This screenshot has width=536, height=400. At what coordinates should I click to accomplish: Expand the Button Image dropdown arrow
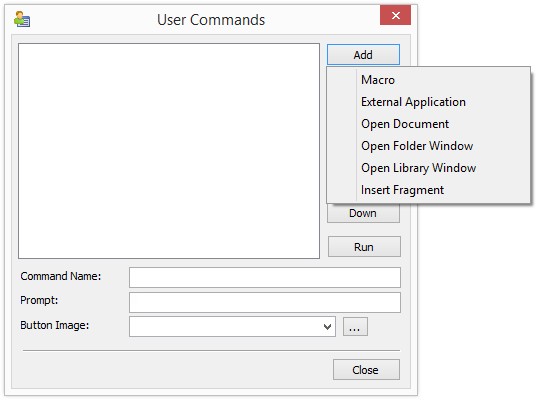pos(327,327)
